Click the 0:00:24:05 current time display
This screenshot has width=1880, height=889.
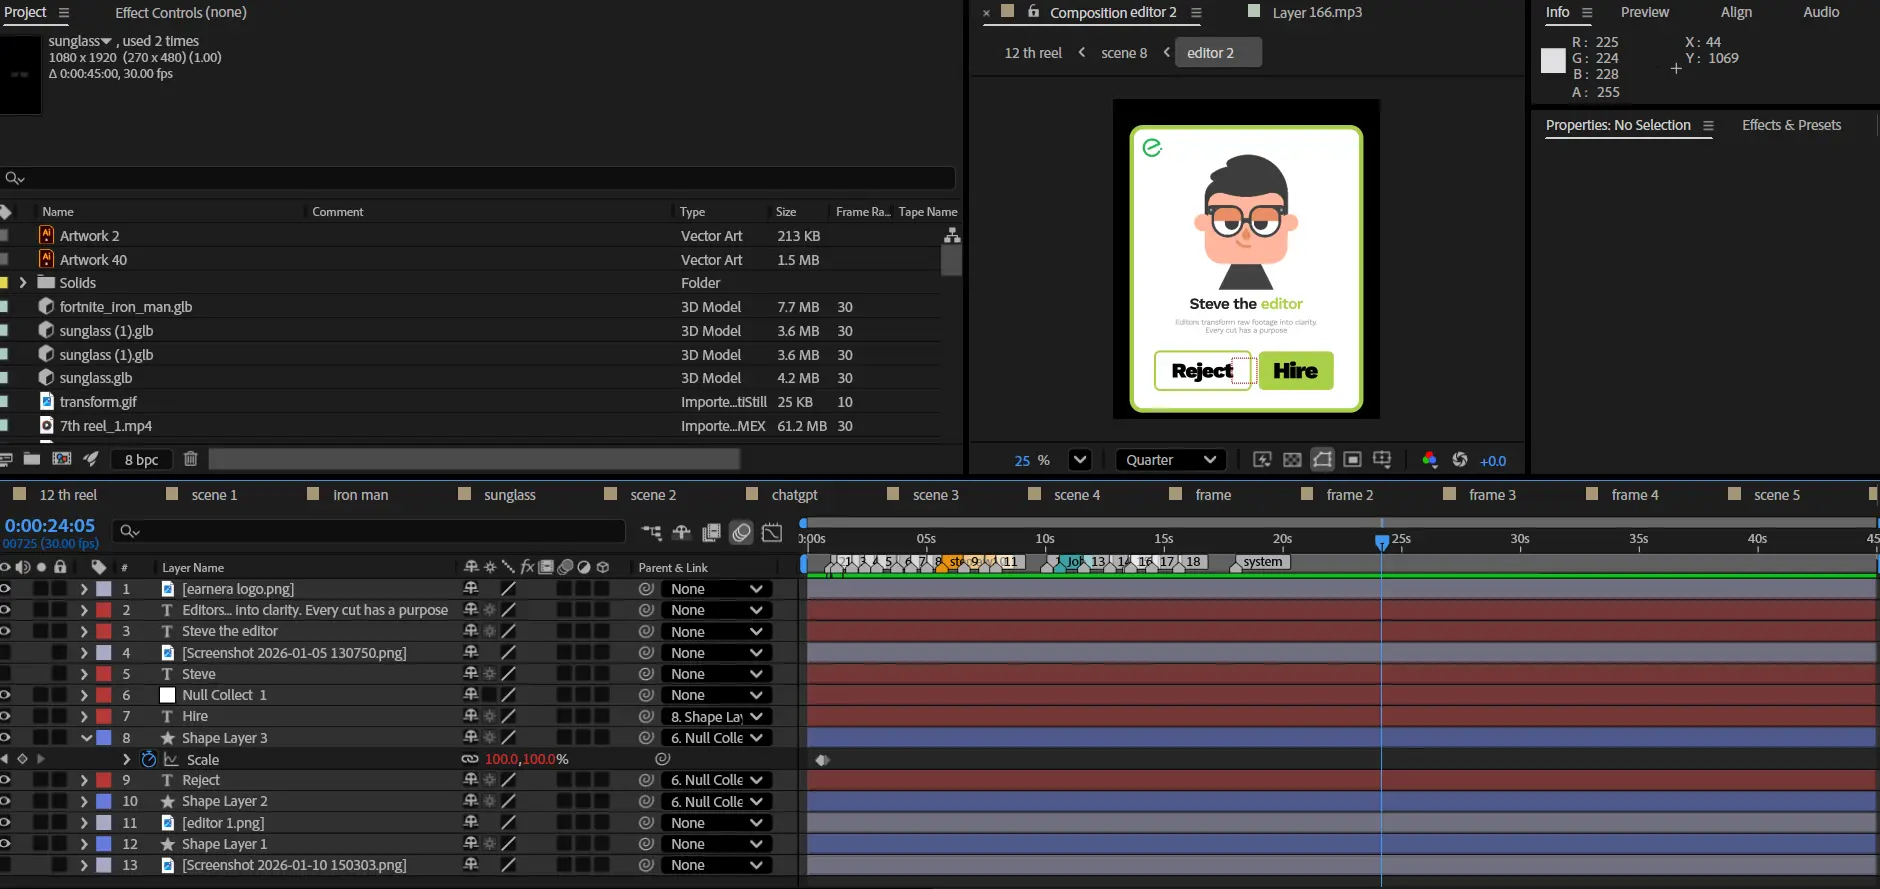coord(50,526)
